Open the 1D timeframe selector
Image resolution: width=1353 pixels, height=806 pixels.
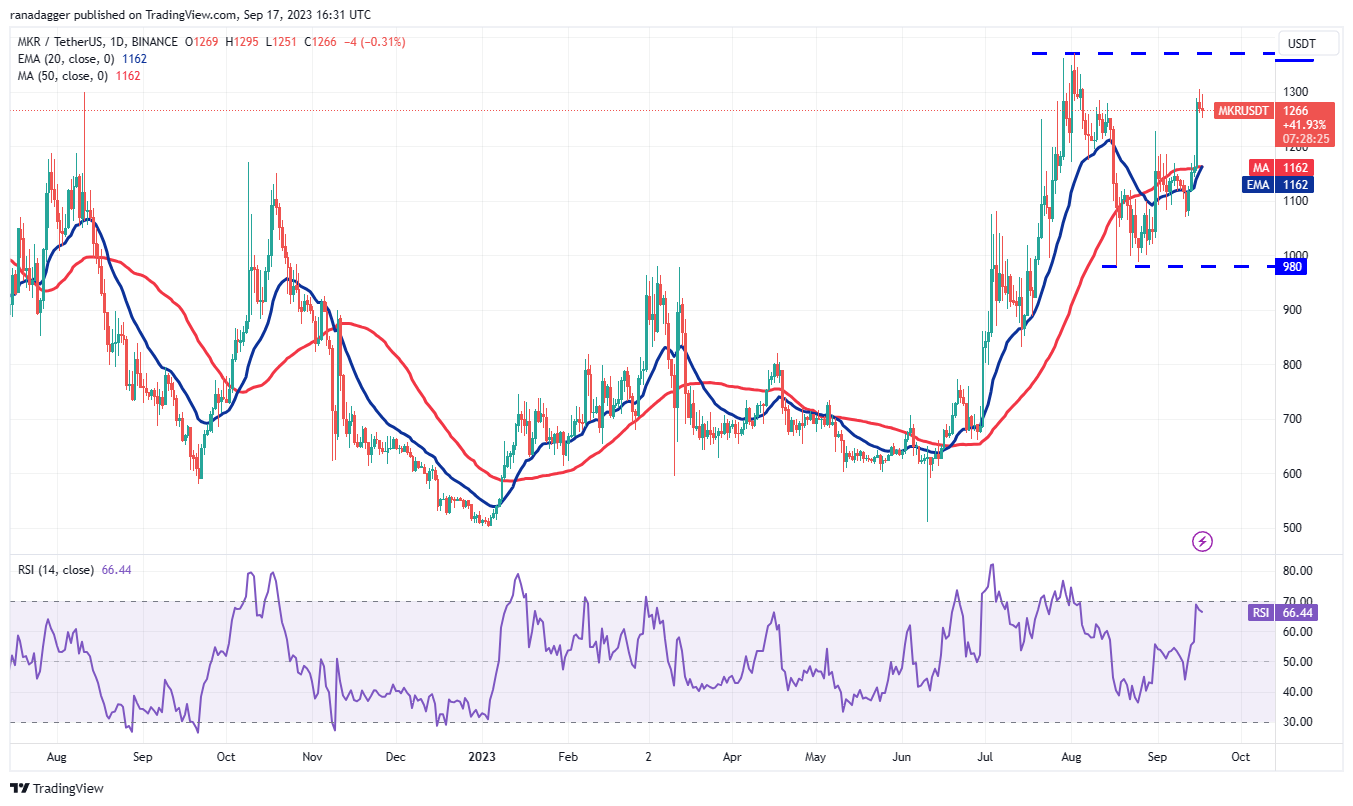118,42
